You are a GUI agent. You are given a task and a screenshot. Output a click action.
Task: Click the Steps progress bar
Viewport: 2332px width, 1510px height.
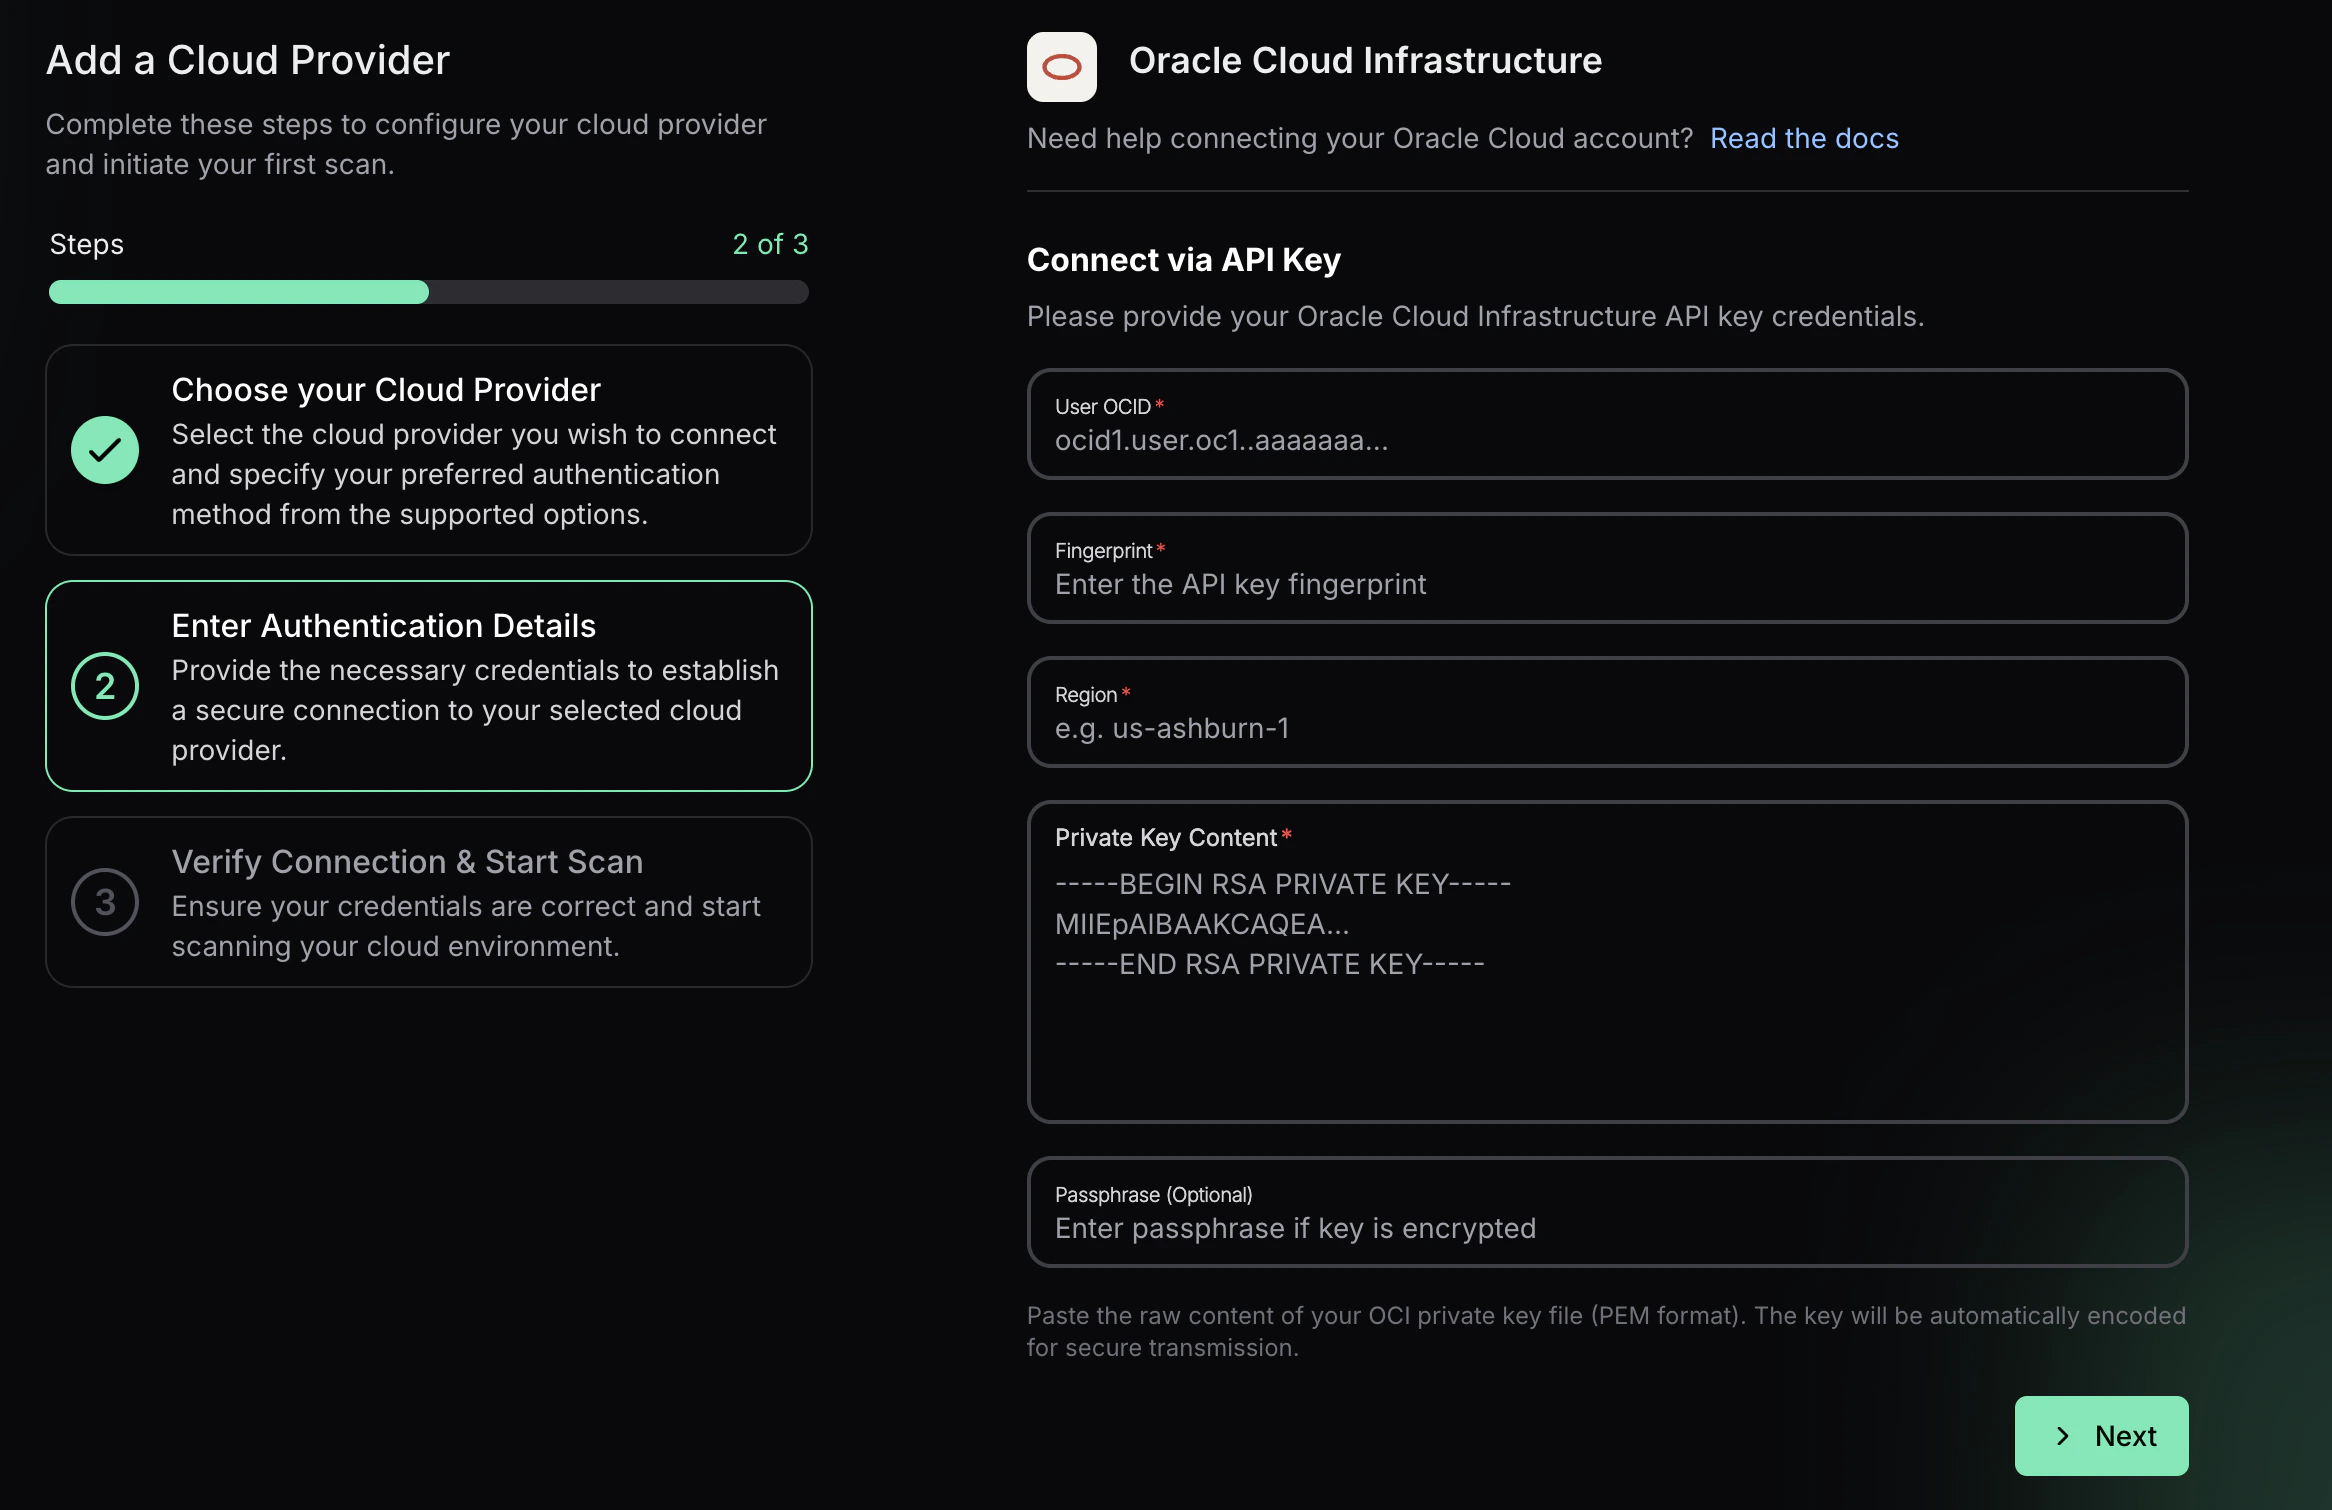click(428, 292)
